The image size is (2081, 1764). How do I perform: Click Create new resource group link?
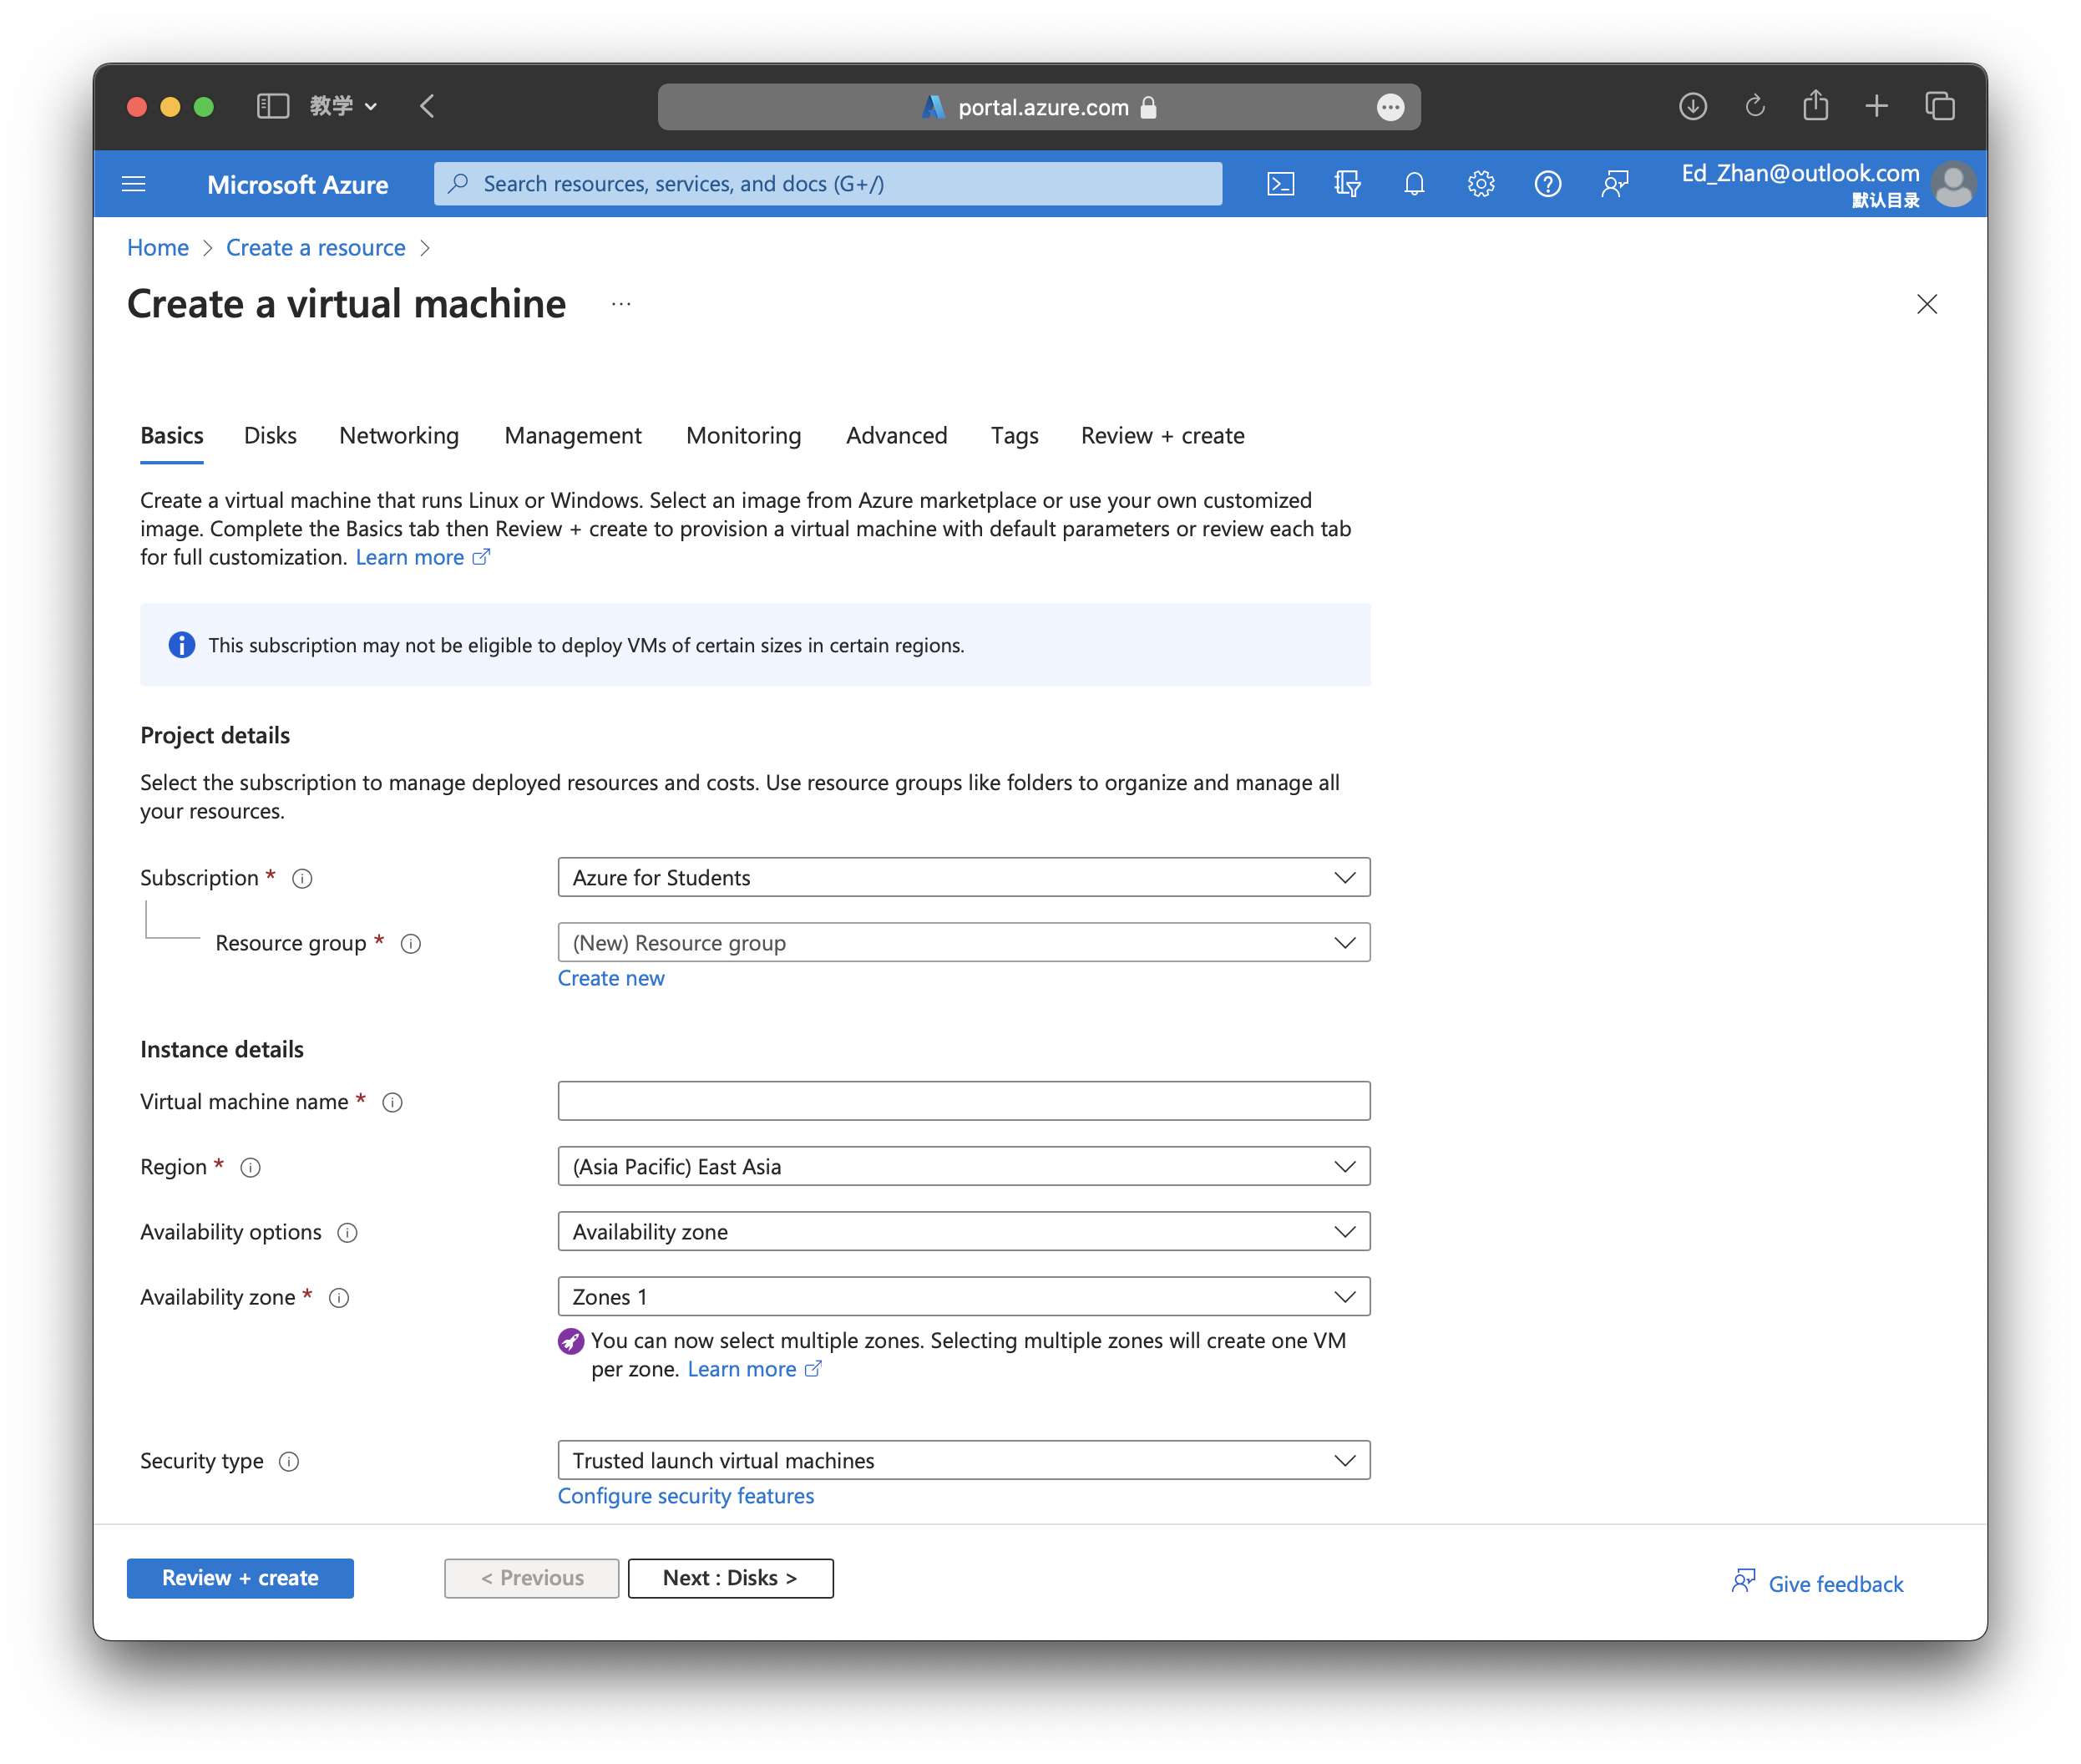[x=611, y=978]
